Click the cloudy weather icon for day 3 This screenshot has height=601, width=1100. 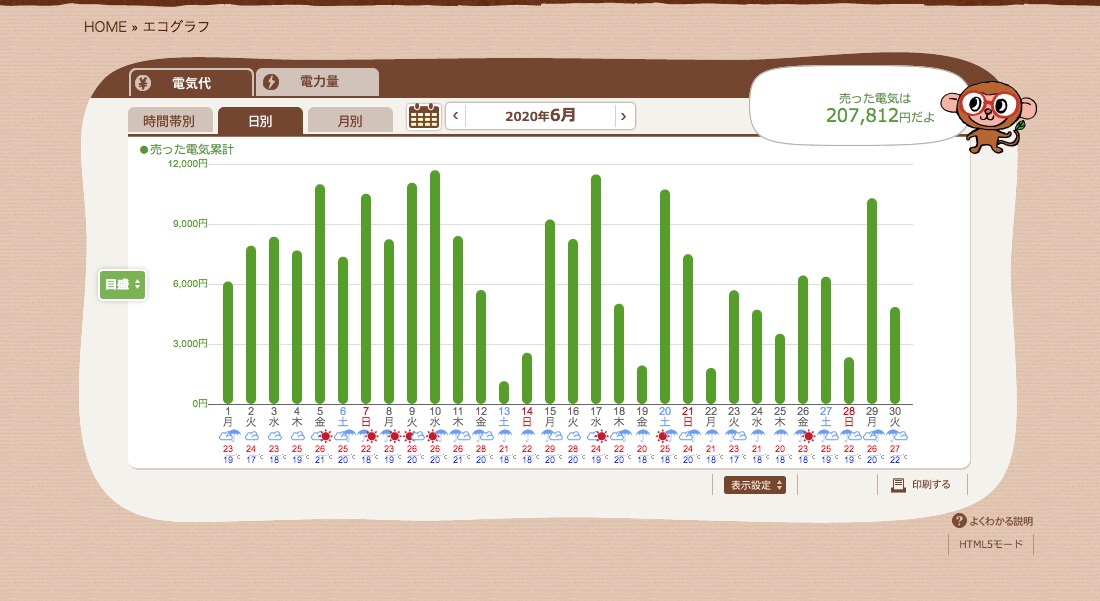tap(274, 436)
